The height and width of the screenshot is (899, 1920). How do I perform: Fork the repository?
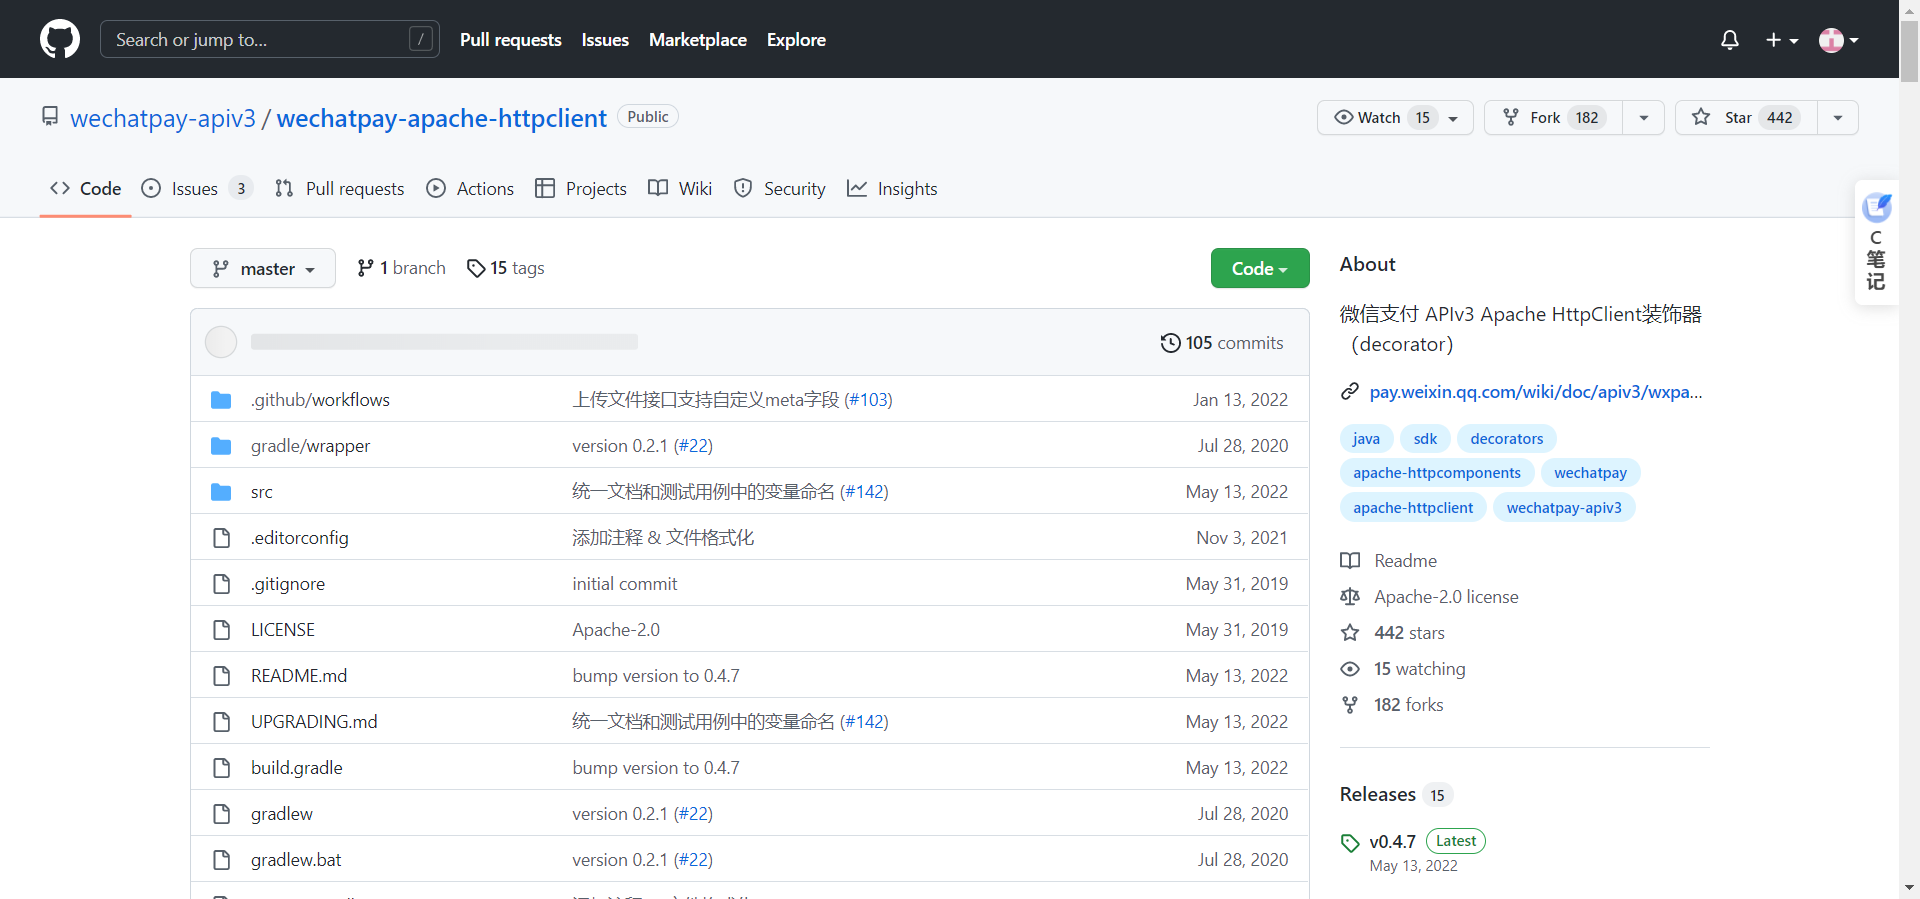(1553, 118)
